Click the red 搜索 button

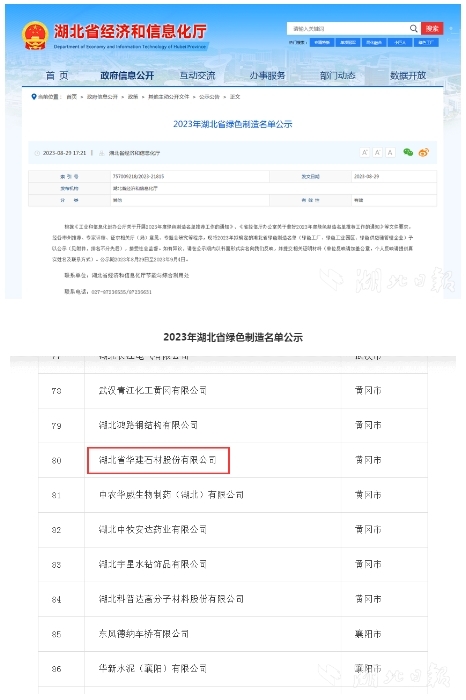(x=432, y=29)
